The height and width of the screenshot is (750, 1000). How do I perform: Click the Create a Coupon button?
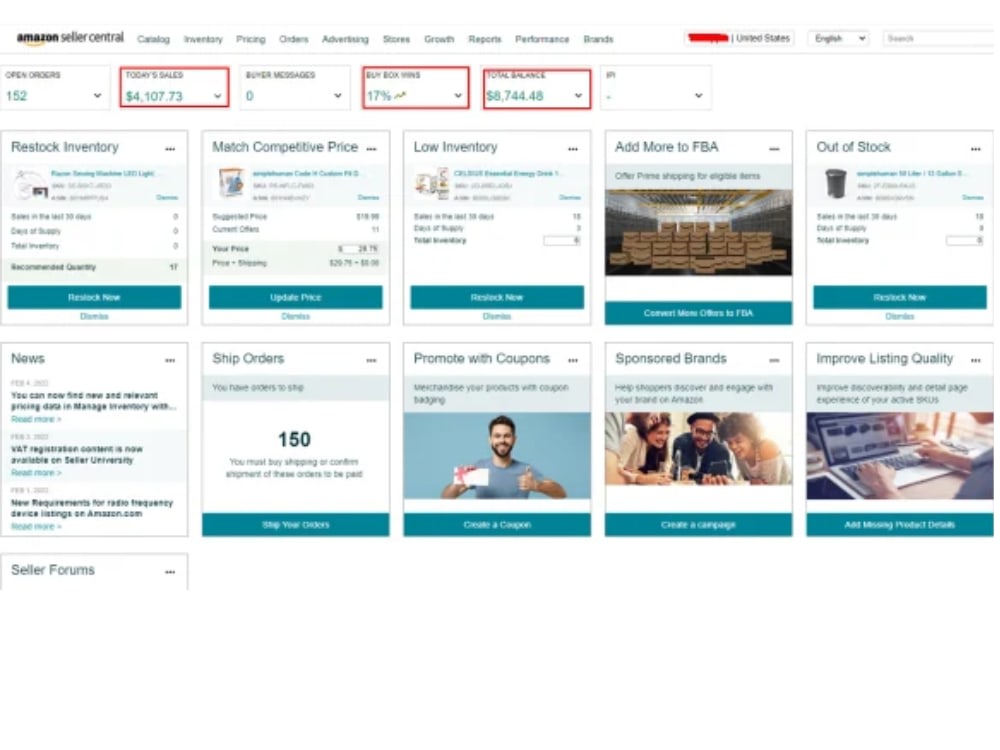tap(497, 525)
